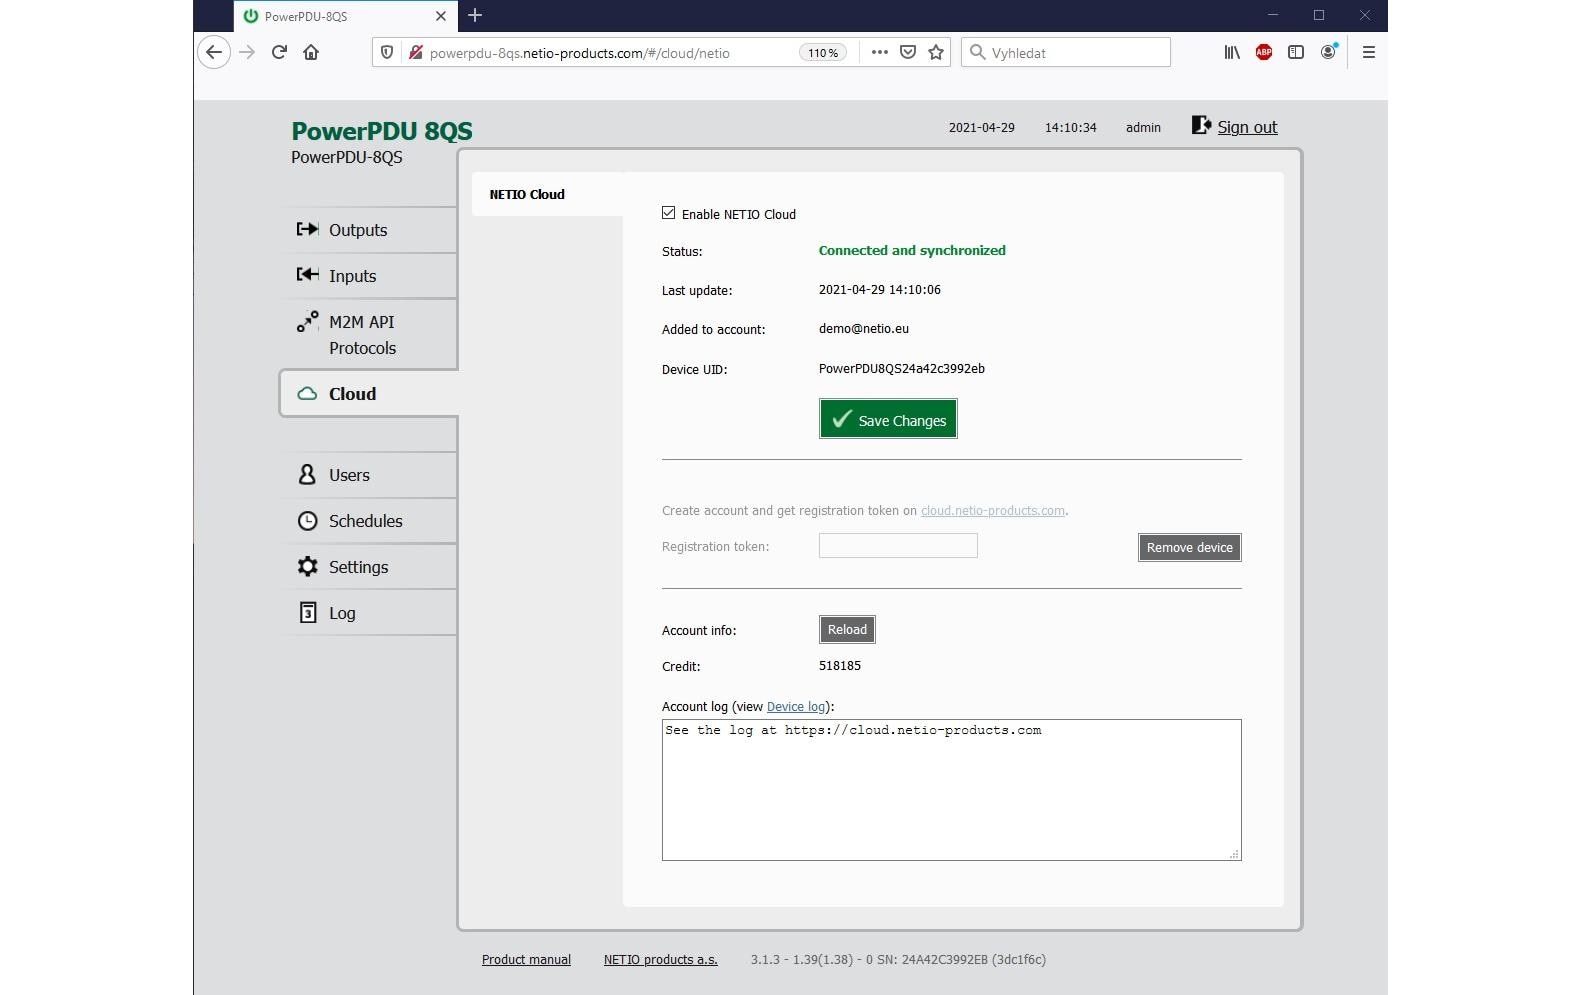Close the PowerPDU-8QS tab

(x=441, y=16)
